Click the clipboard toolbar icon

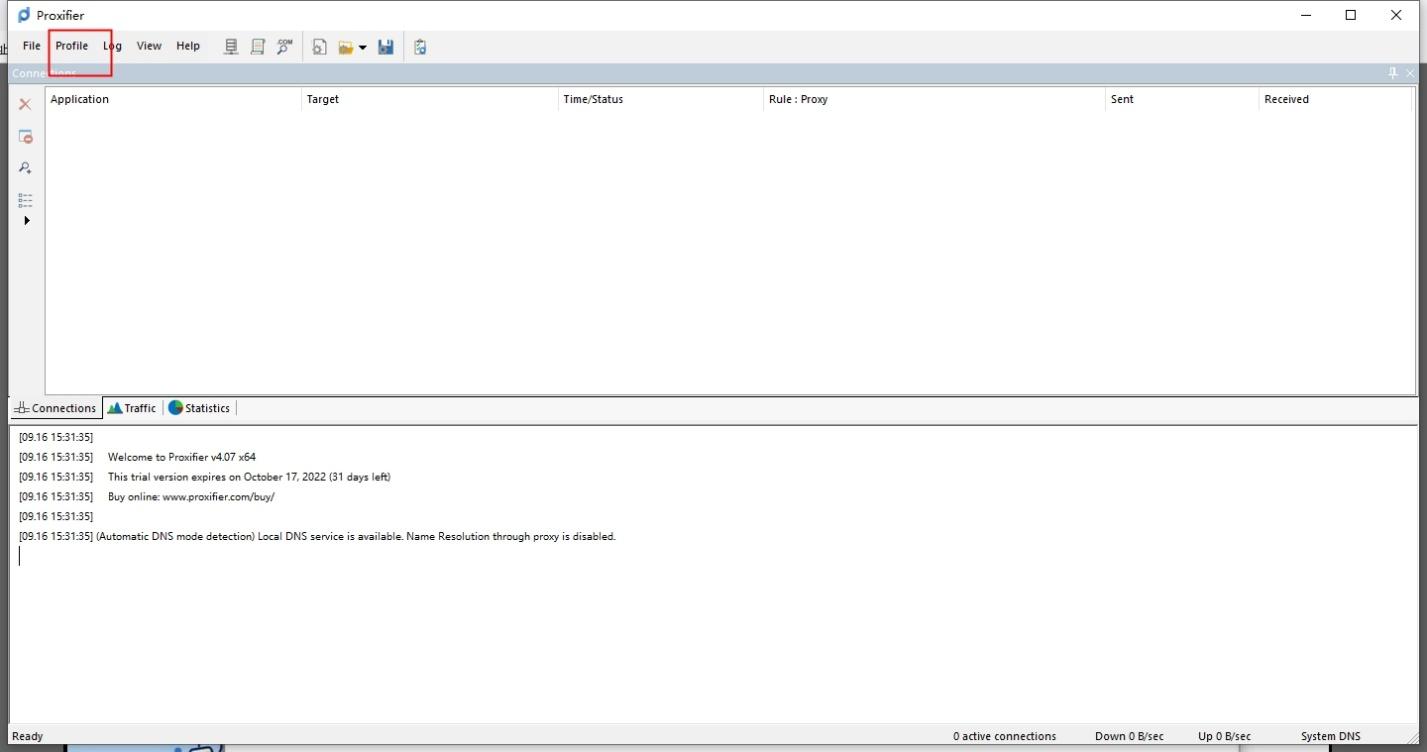click(419, 46)
